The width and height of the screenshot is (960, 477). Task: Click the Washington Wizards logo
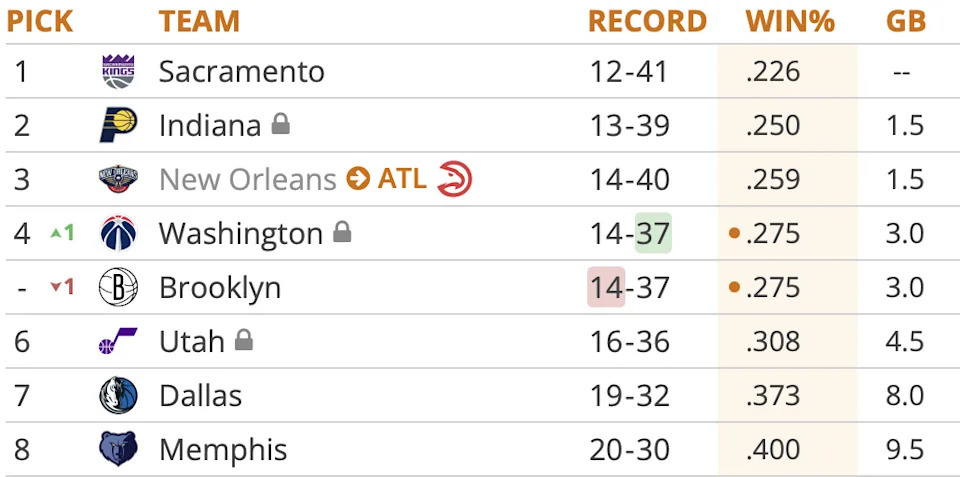[118, 234]
